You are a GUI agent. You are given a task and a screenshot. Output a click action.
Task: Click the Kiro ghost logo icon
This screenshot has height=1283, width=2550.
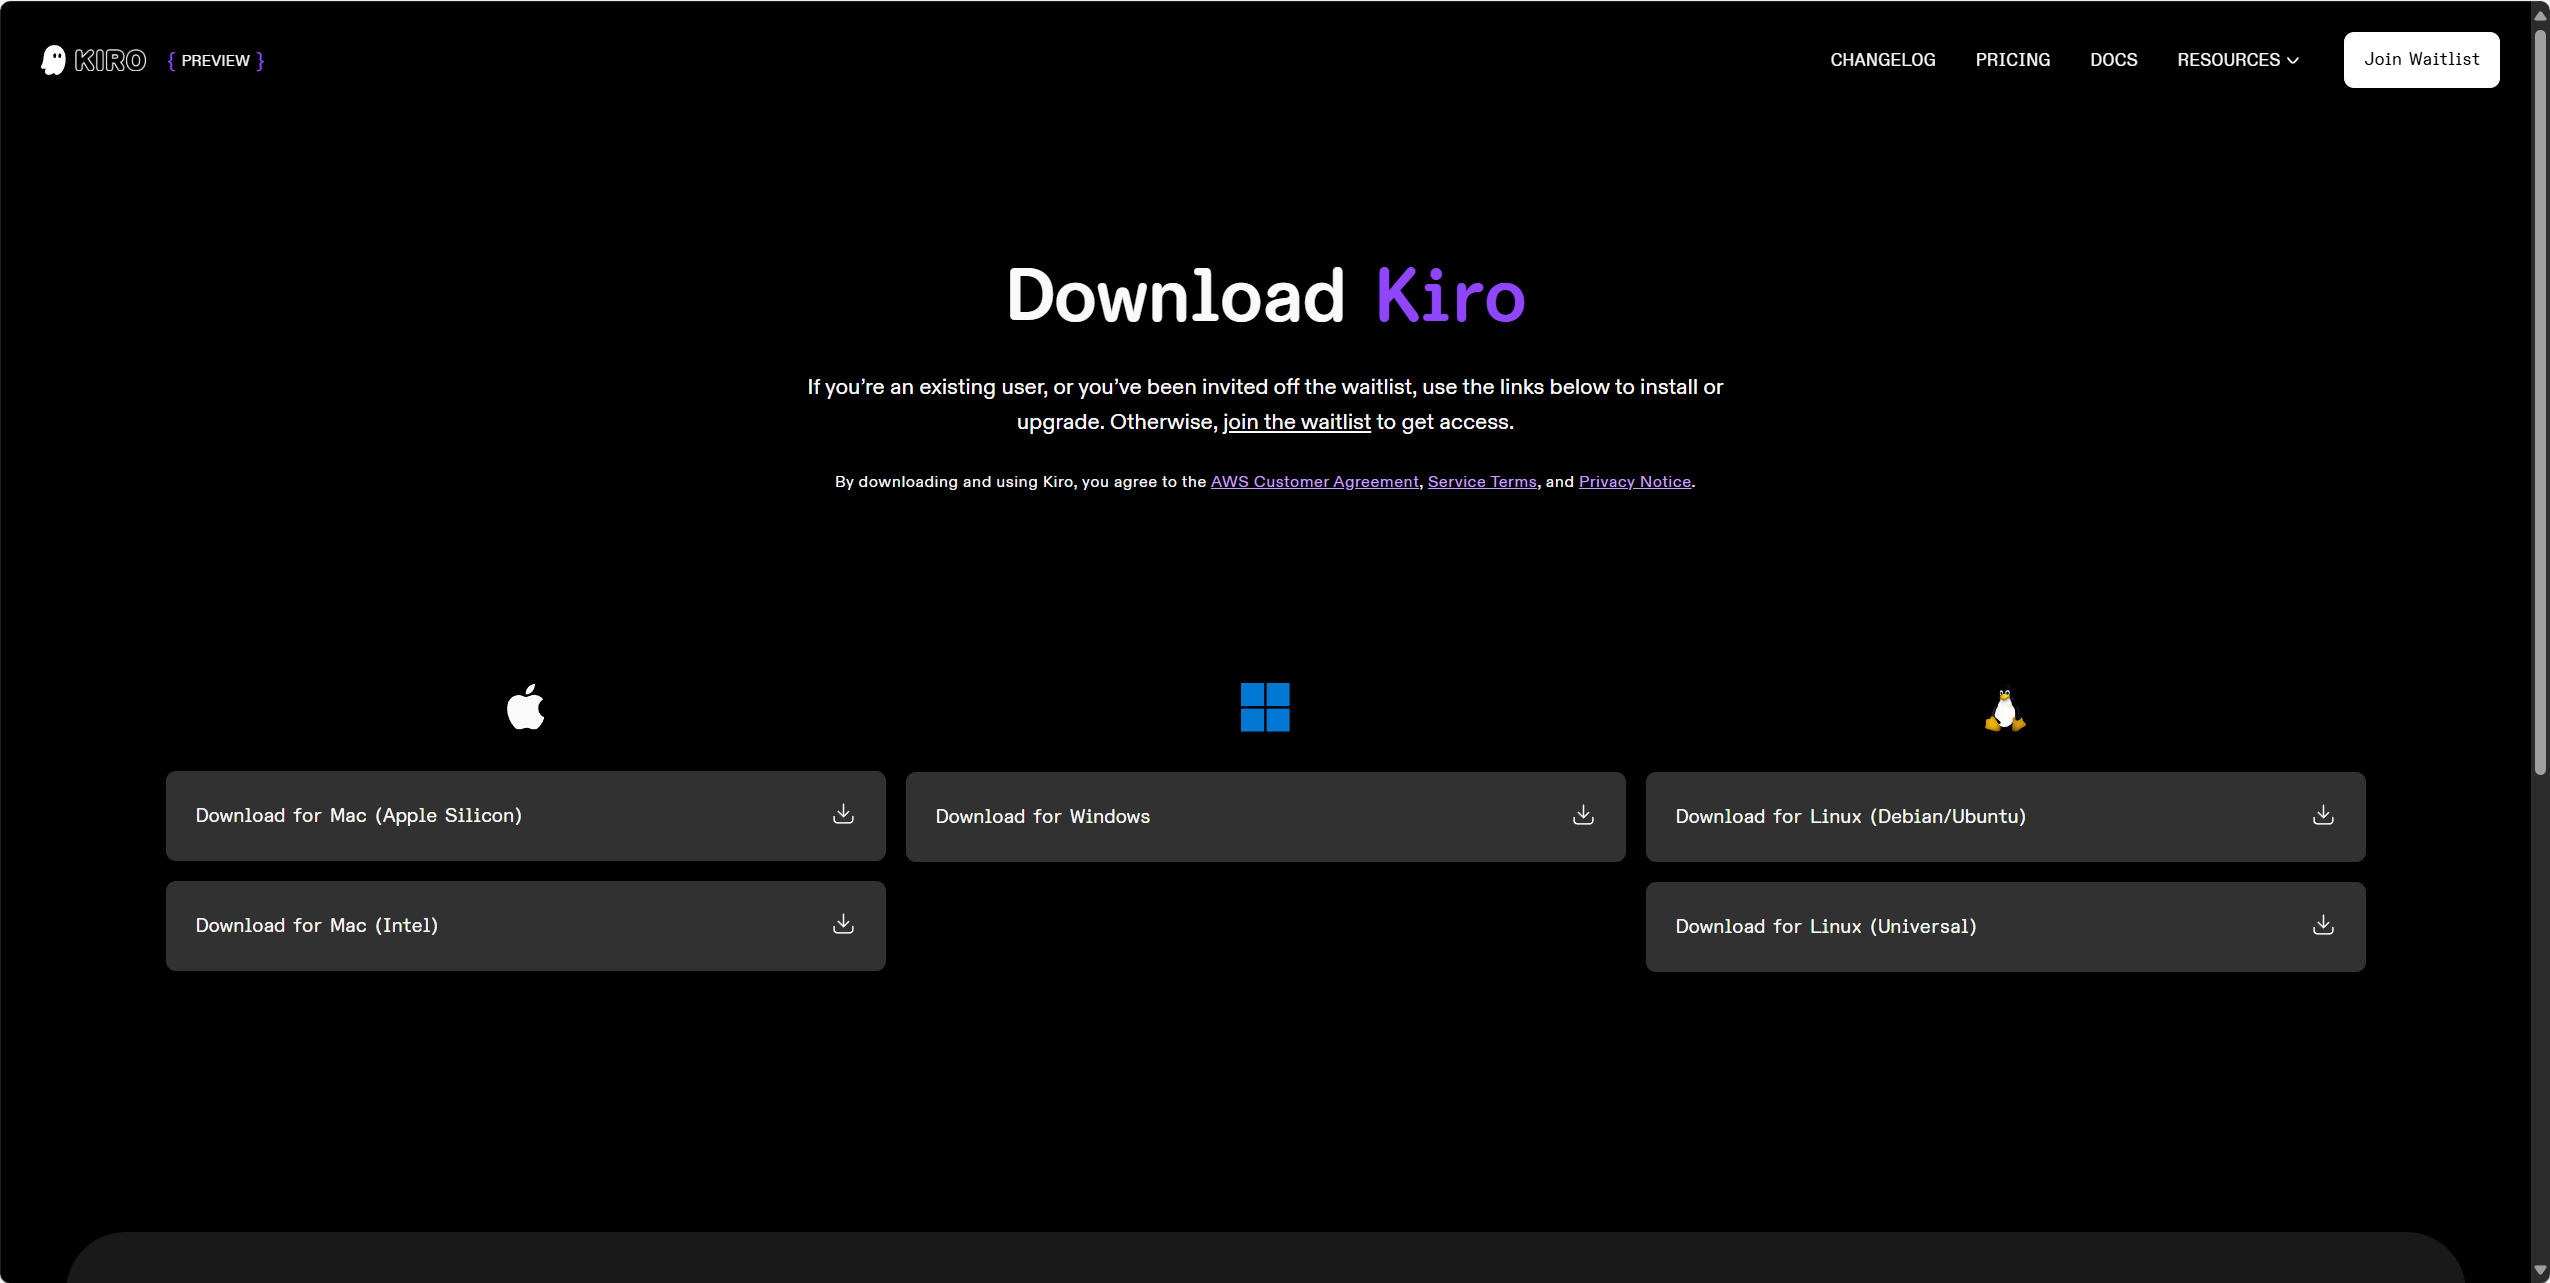[x=54, y=60]
